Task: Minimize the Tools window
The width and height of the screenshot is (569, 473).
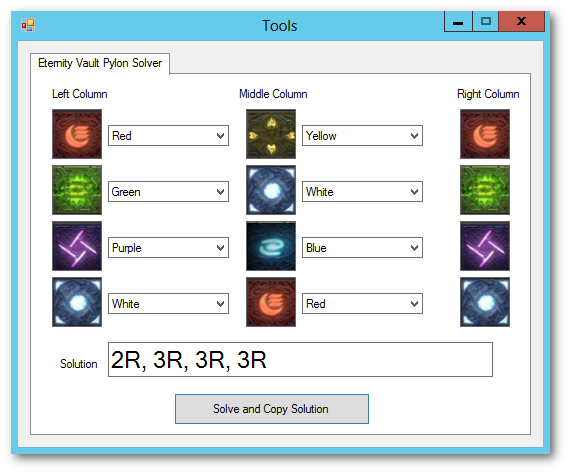Action: coord(458,21)
